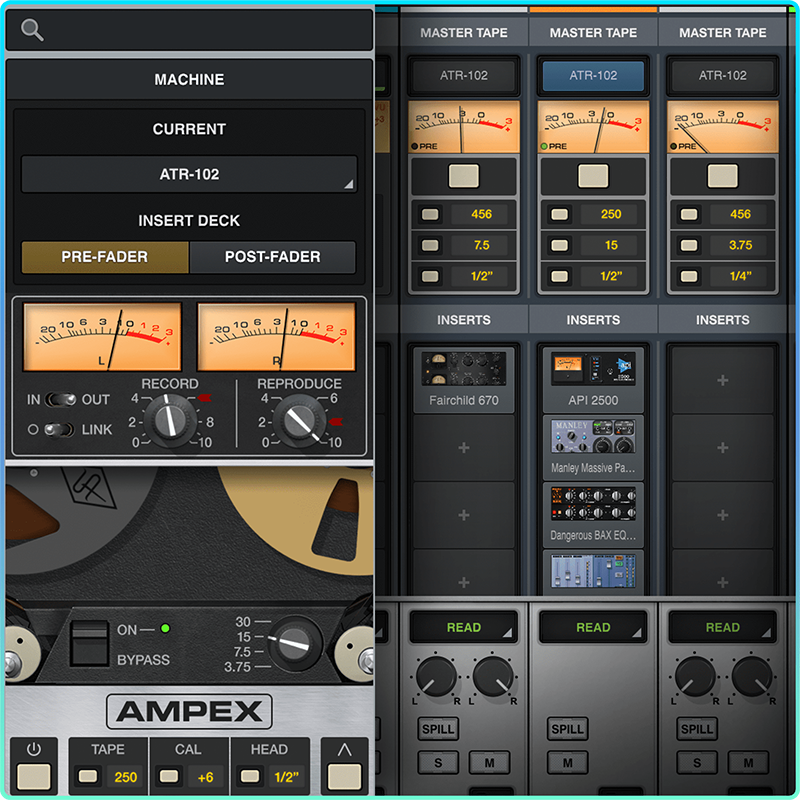The height and width of the screenshot is (800, 800).
Task: Select the highlighted blue ATR-102 button
Action: coord(593,76)
